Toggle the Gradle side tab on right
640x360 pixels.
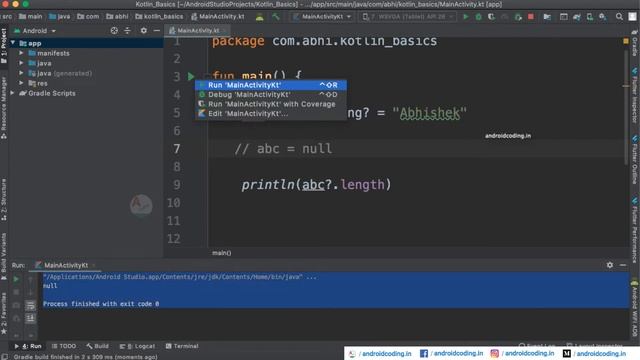point(635,44)
